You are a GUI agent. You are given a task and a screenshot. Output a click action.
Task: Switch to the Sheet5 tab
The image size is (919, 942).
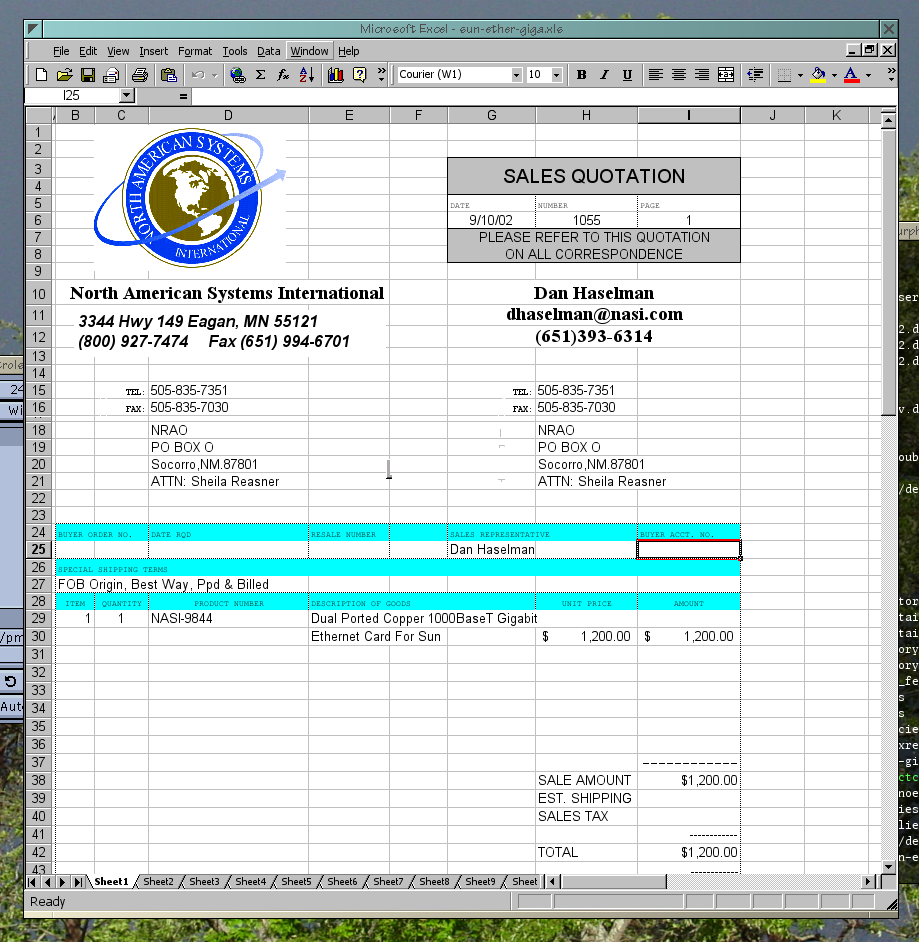click(296, 881)
